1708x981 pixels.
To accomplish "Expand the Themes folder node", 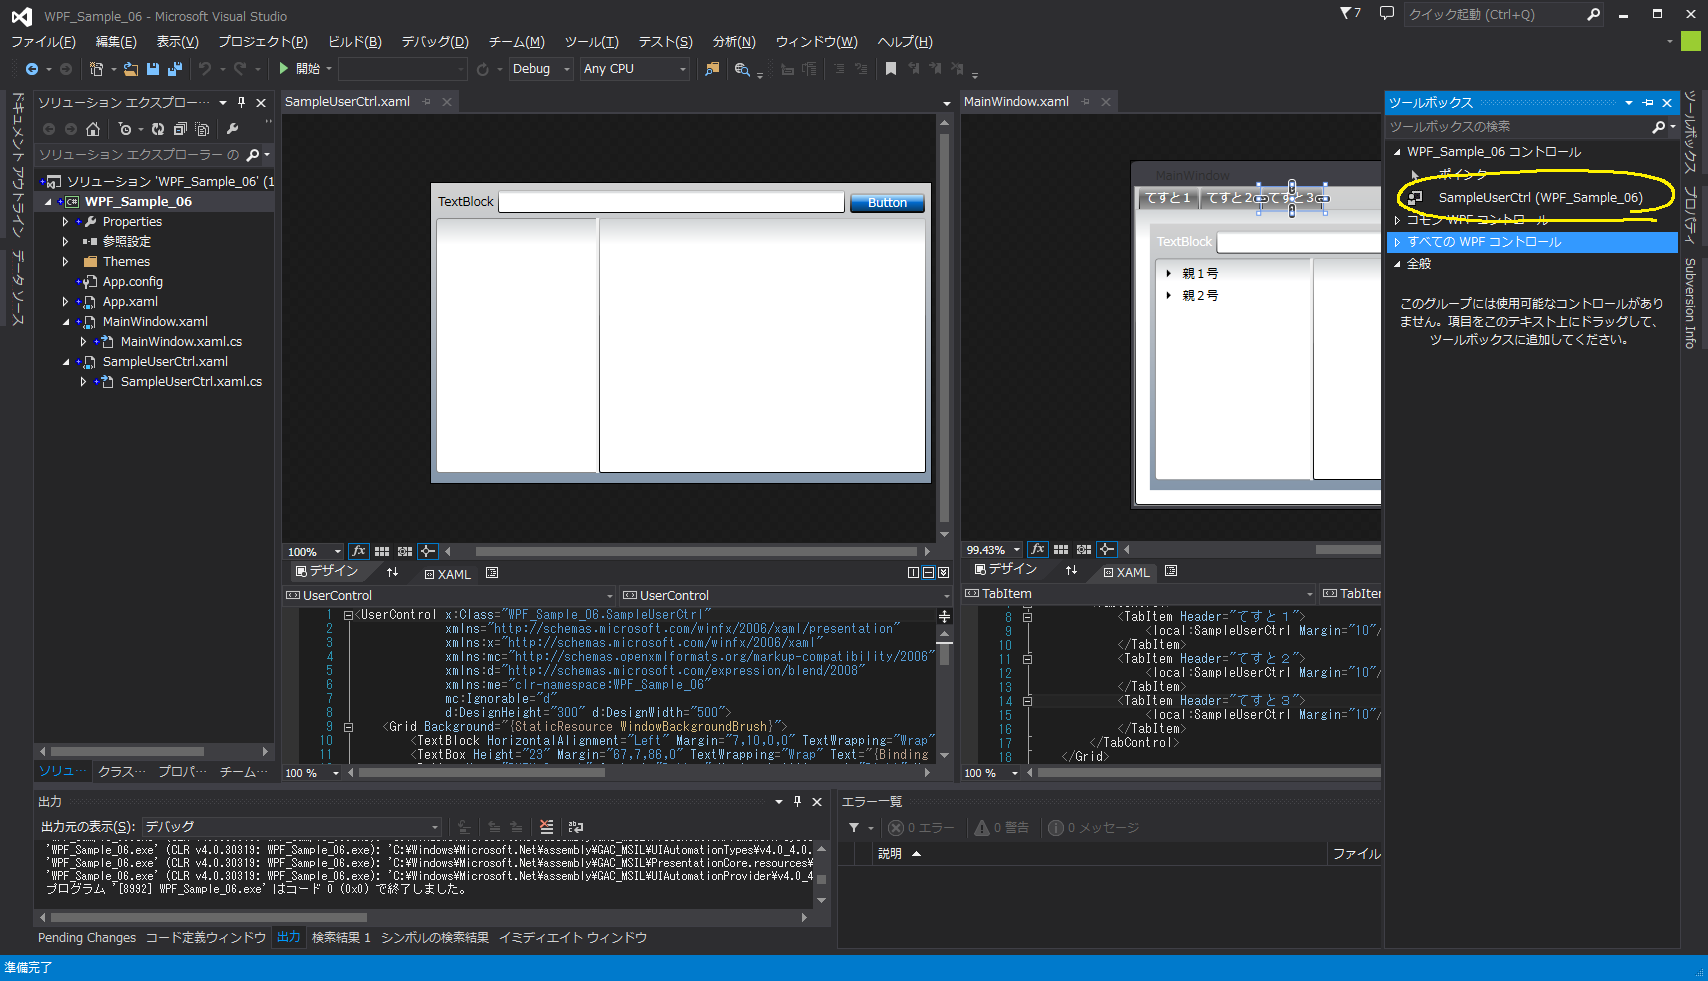I will click(x=66, y=262).
